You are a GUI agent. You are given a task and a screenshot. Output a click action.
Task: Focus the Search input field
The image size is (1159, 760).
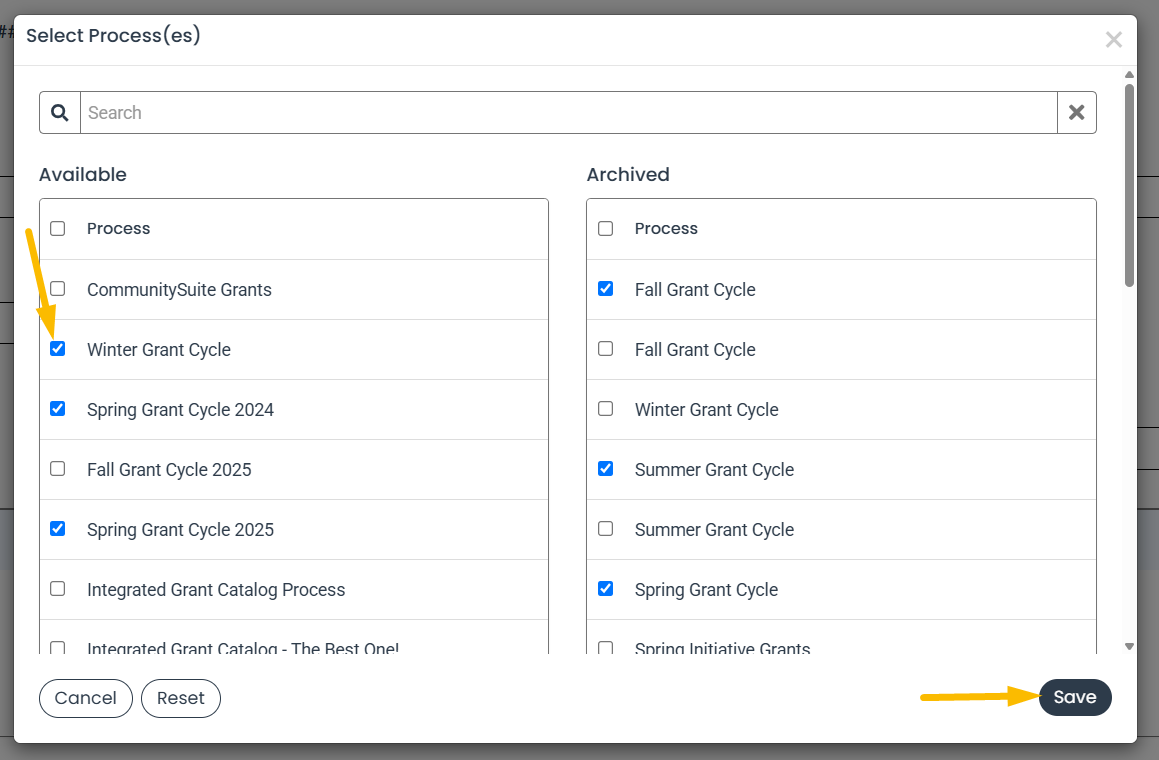pos(568,112)
